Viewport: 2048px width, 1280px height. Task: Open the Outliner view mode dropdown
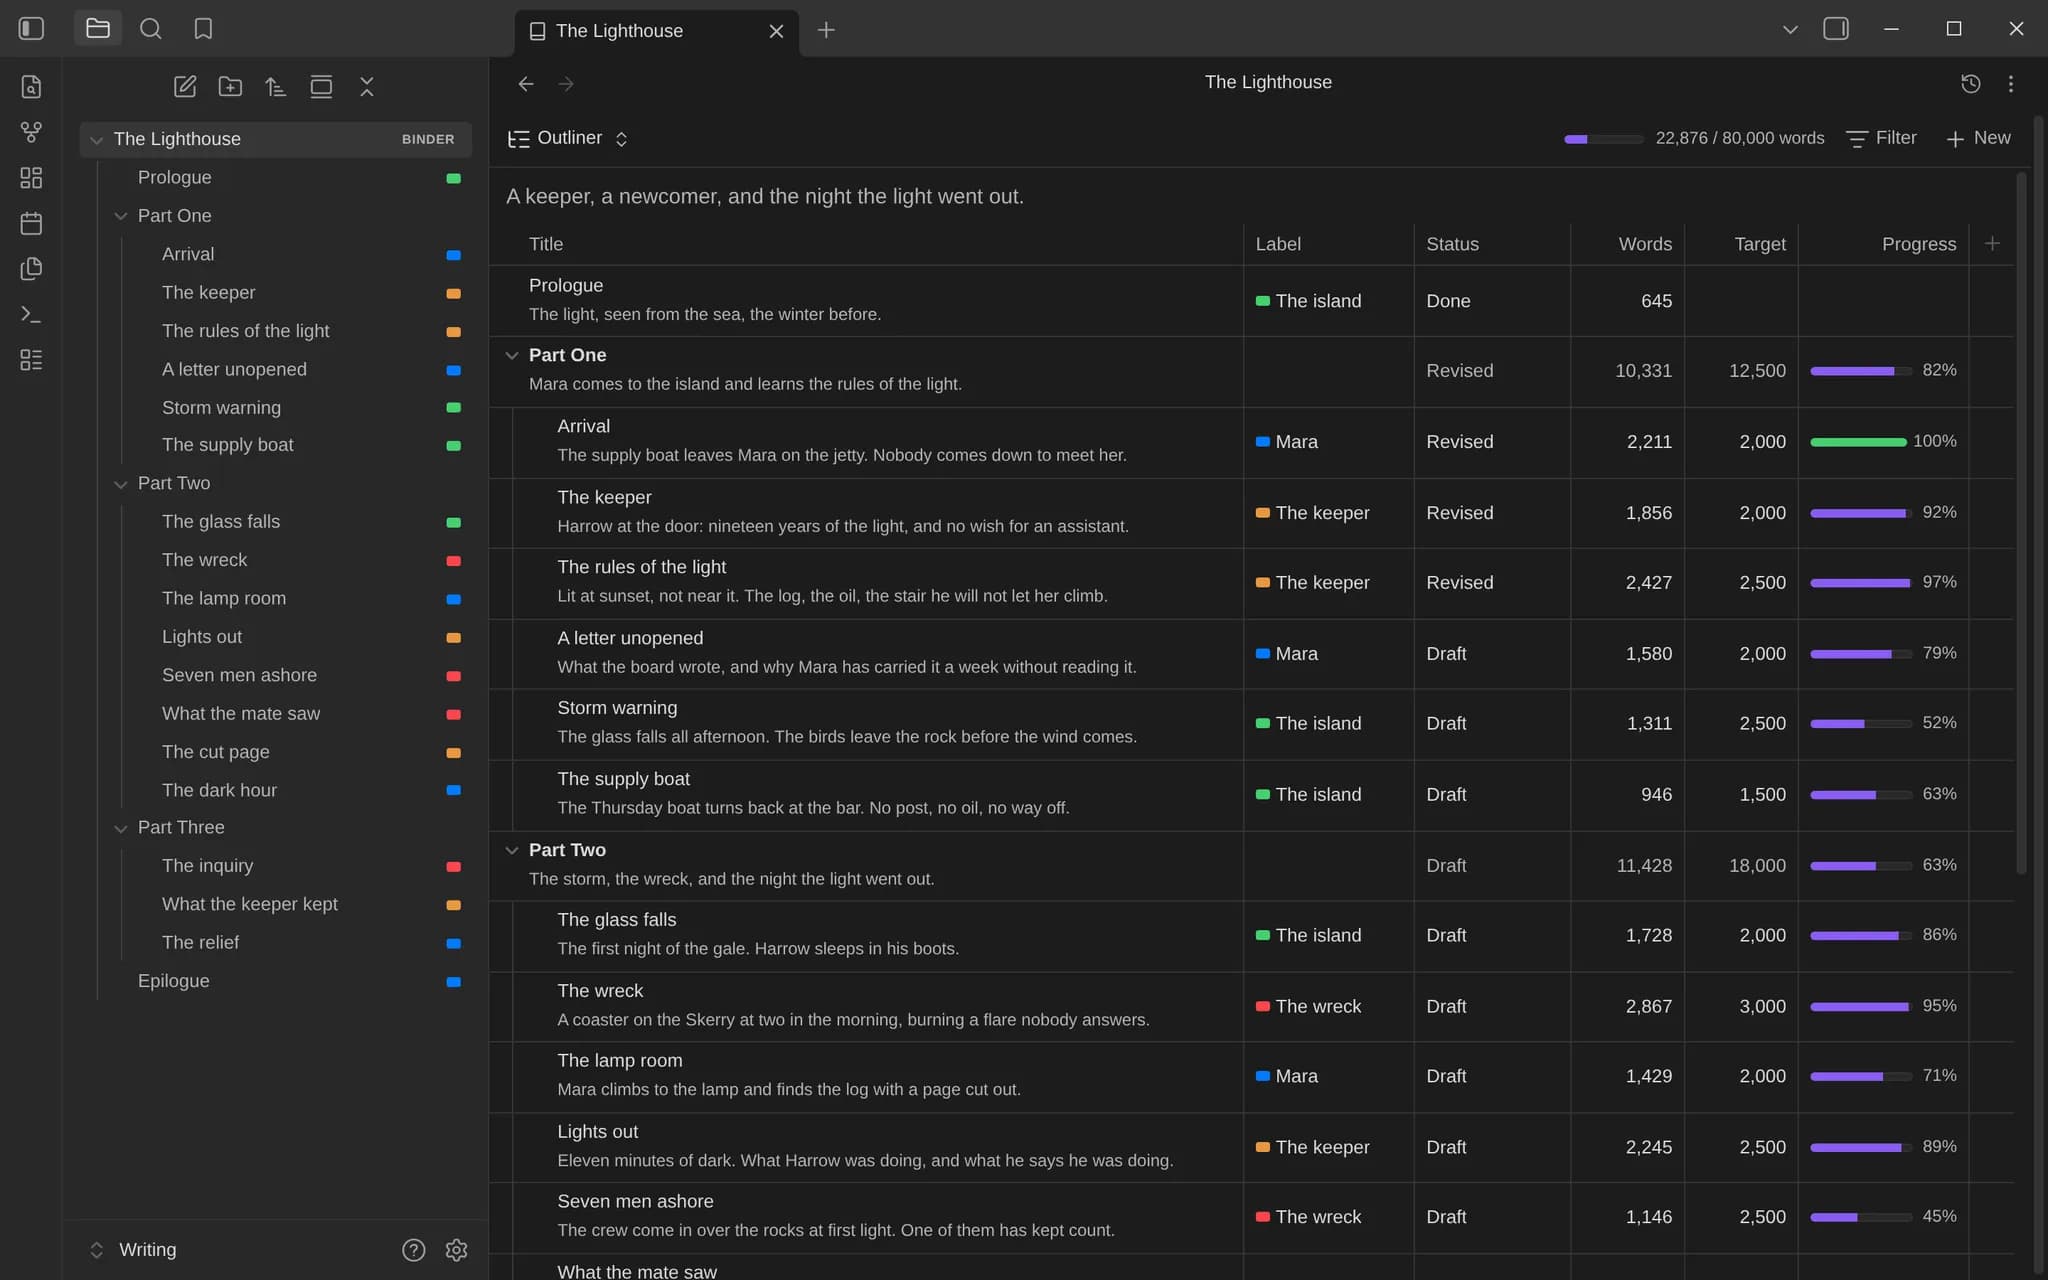pos(568,138)
